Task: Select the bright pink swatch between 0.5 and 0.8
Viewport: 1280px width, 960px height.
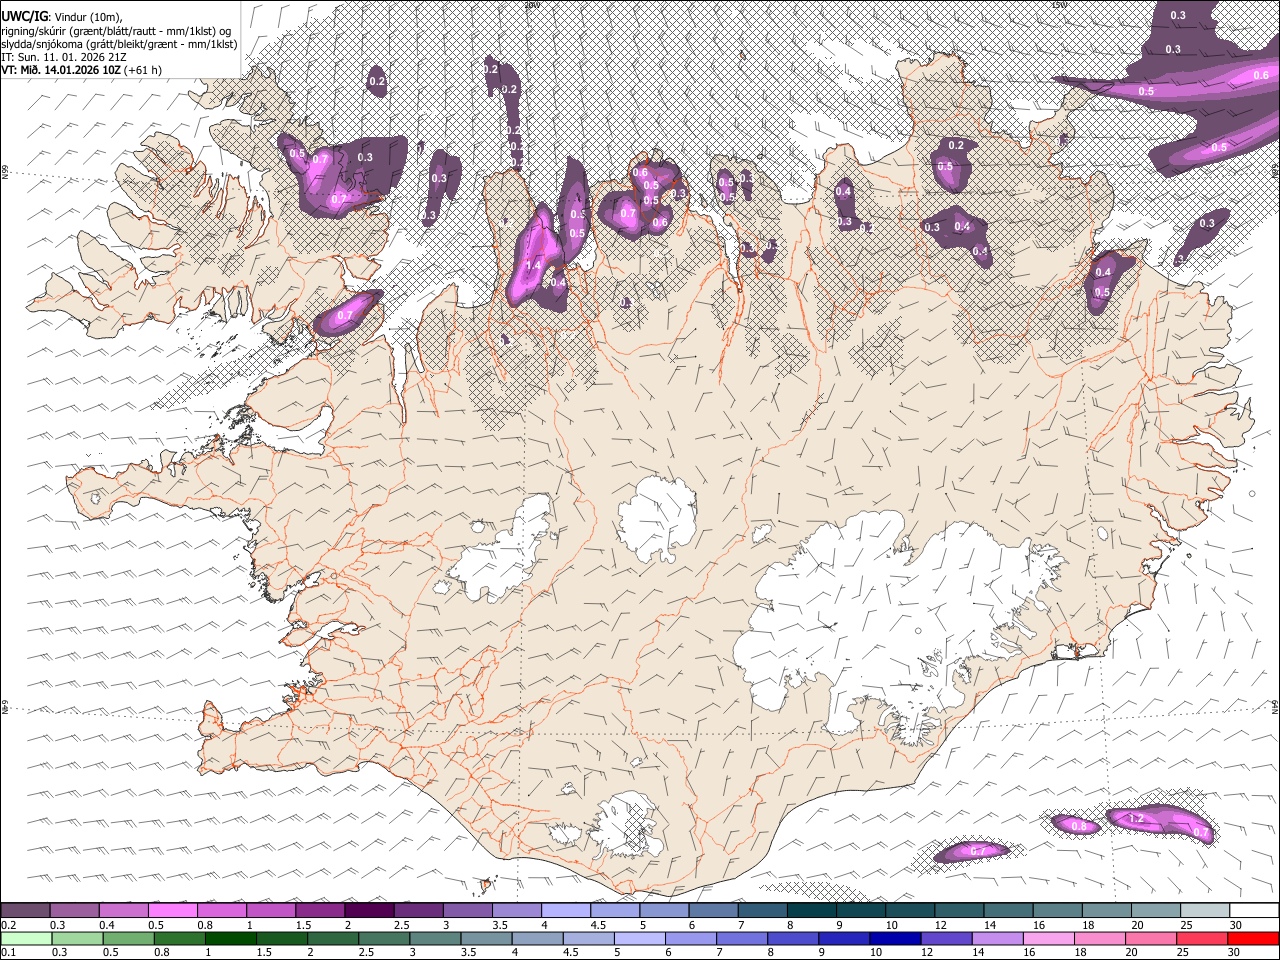Action: (x=173, y=911)
